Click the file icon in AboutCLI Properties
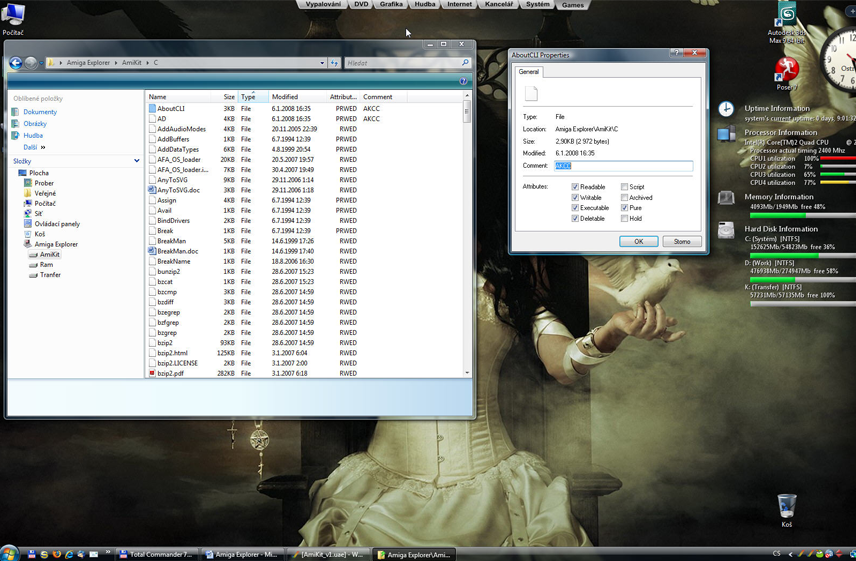This screenshot has width=856, height=561. click(531, 93)
